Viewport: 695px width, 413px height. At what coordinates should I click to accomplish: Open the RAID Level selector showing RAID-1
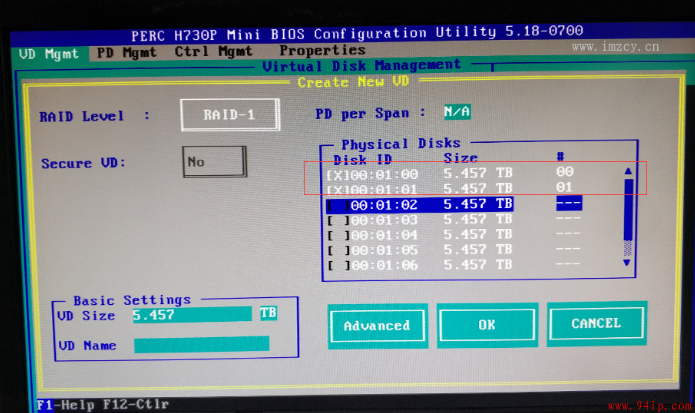[230, 115]
